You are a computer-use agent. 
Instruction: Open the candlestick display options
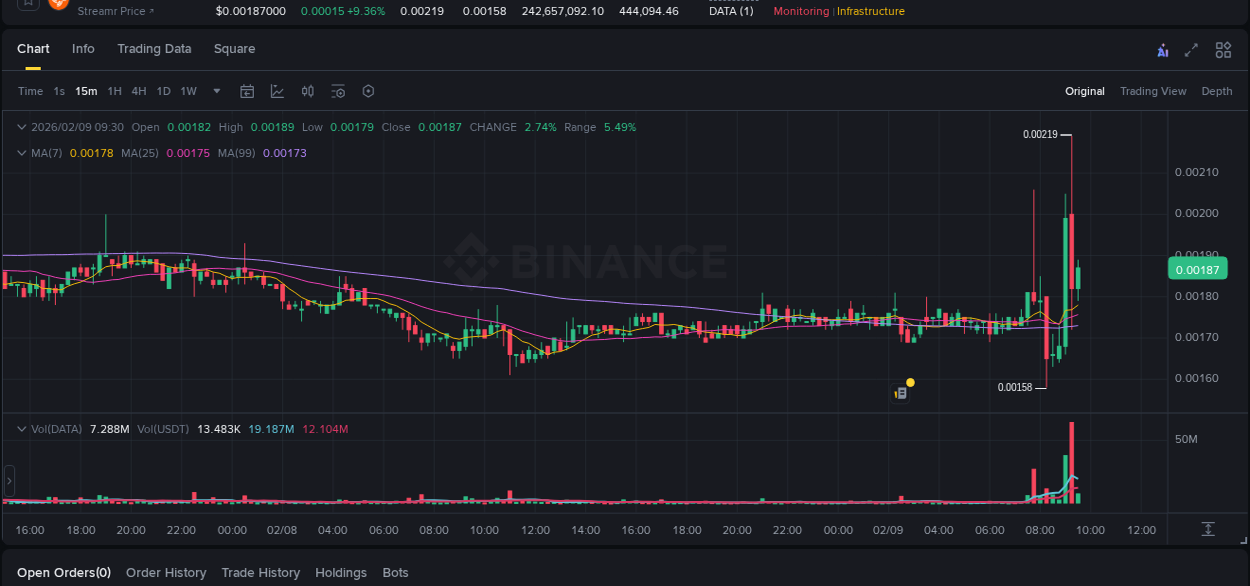307,91
